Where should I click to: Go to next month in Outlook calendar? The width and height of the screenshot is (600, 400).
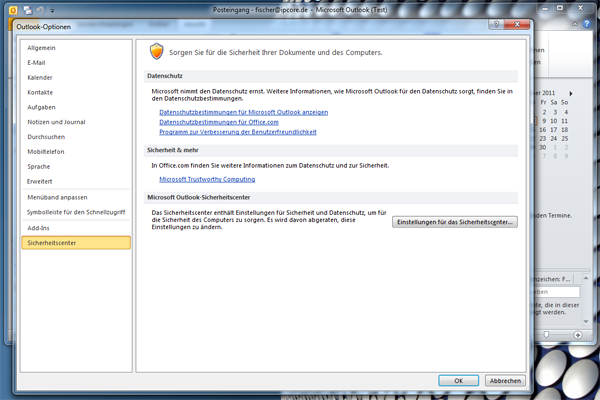coord(571,93)
